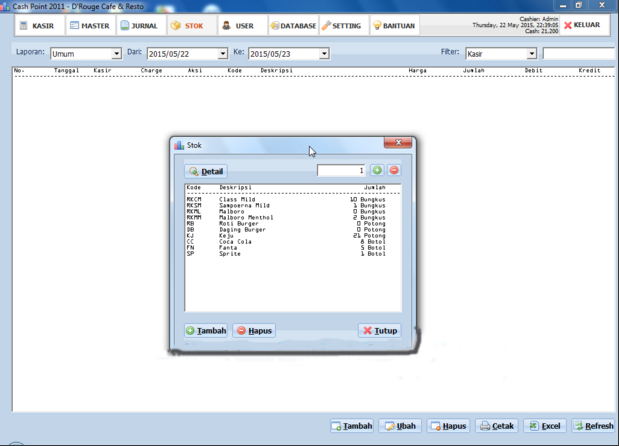Click the Debit column header
The height and width of the screenshot is (446, 619).
pos(533,70)
